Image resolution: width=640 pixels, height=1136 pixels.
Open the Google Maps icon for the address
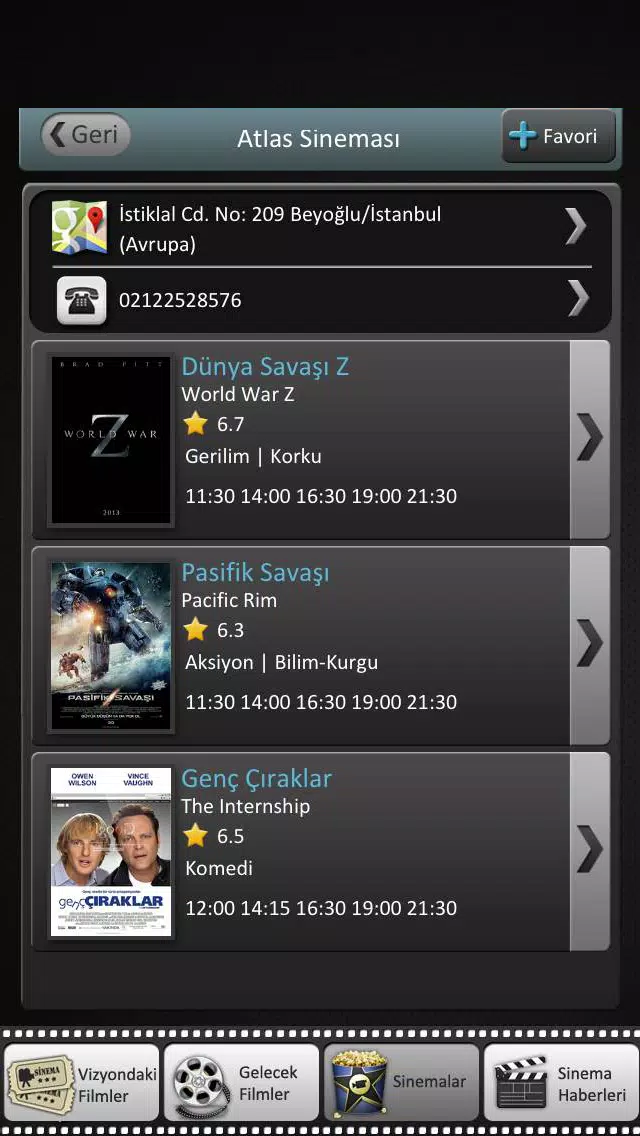[79, 227]
